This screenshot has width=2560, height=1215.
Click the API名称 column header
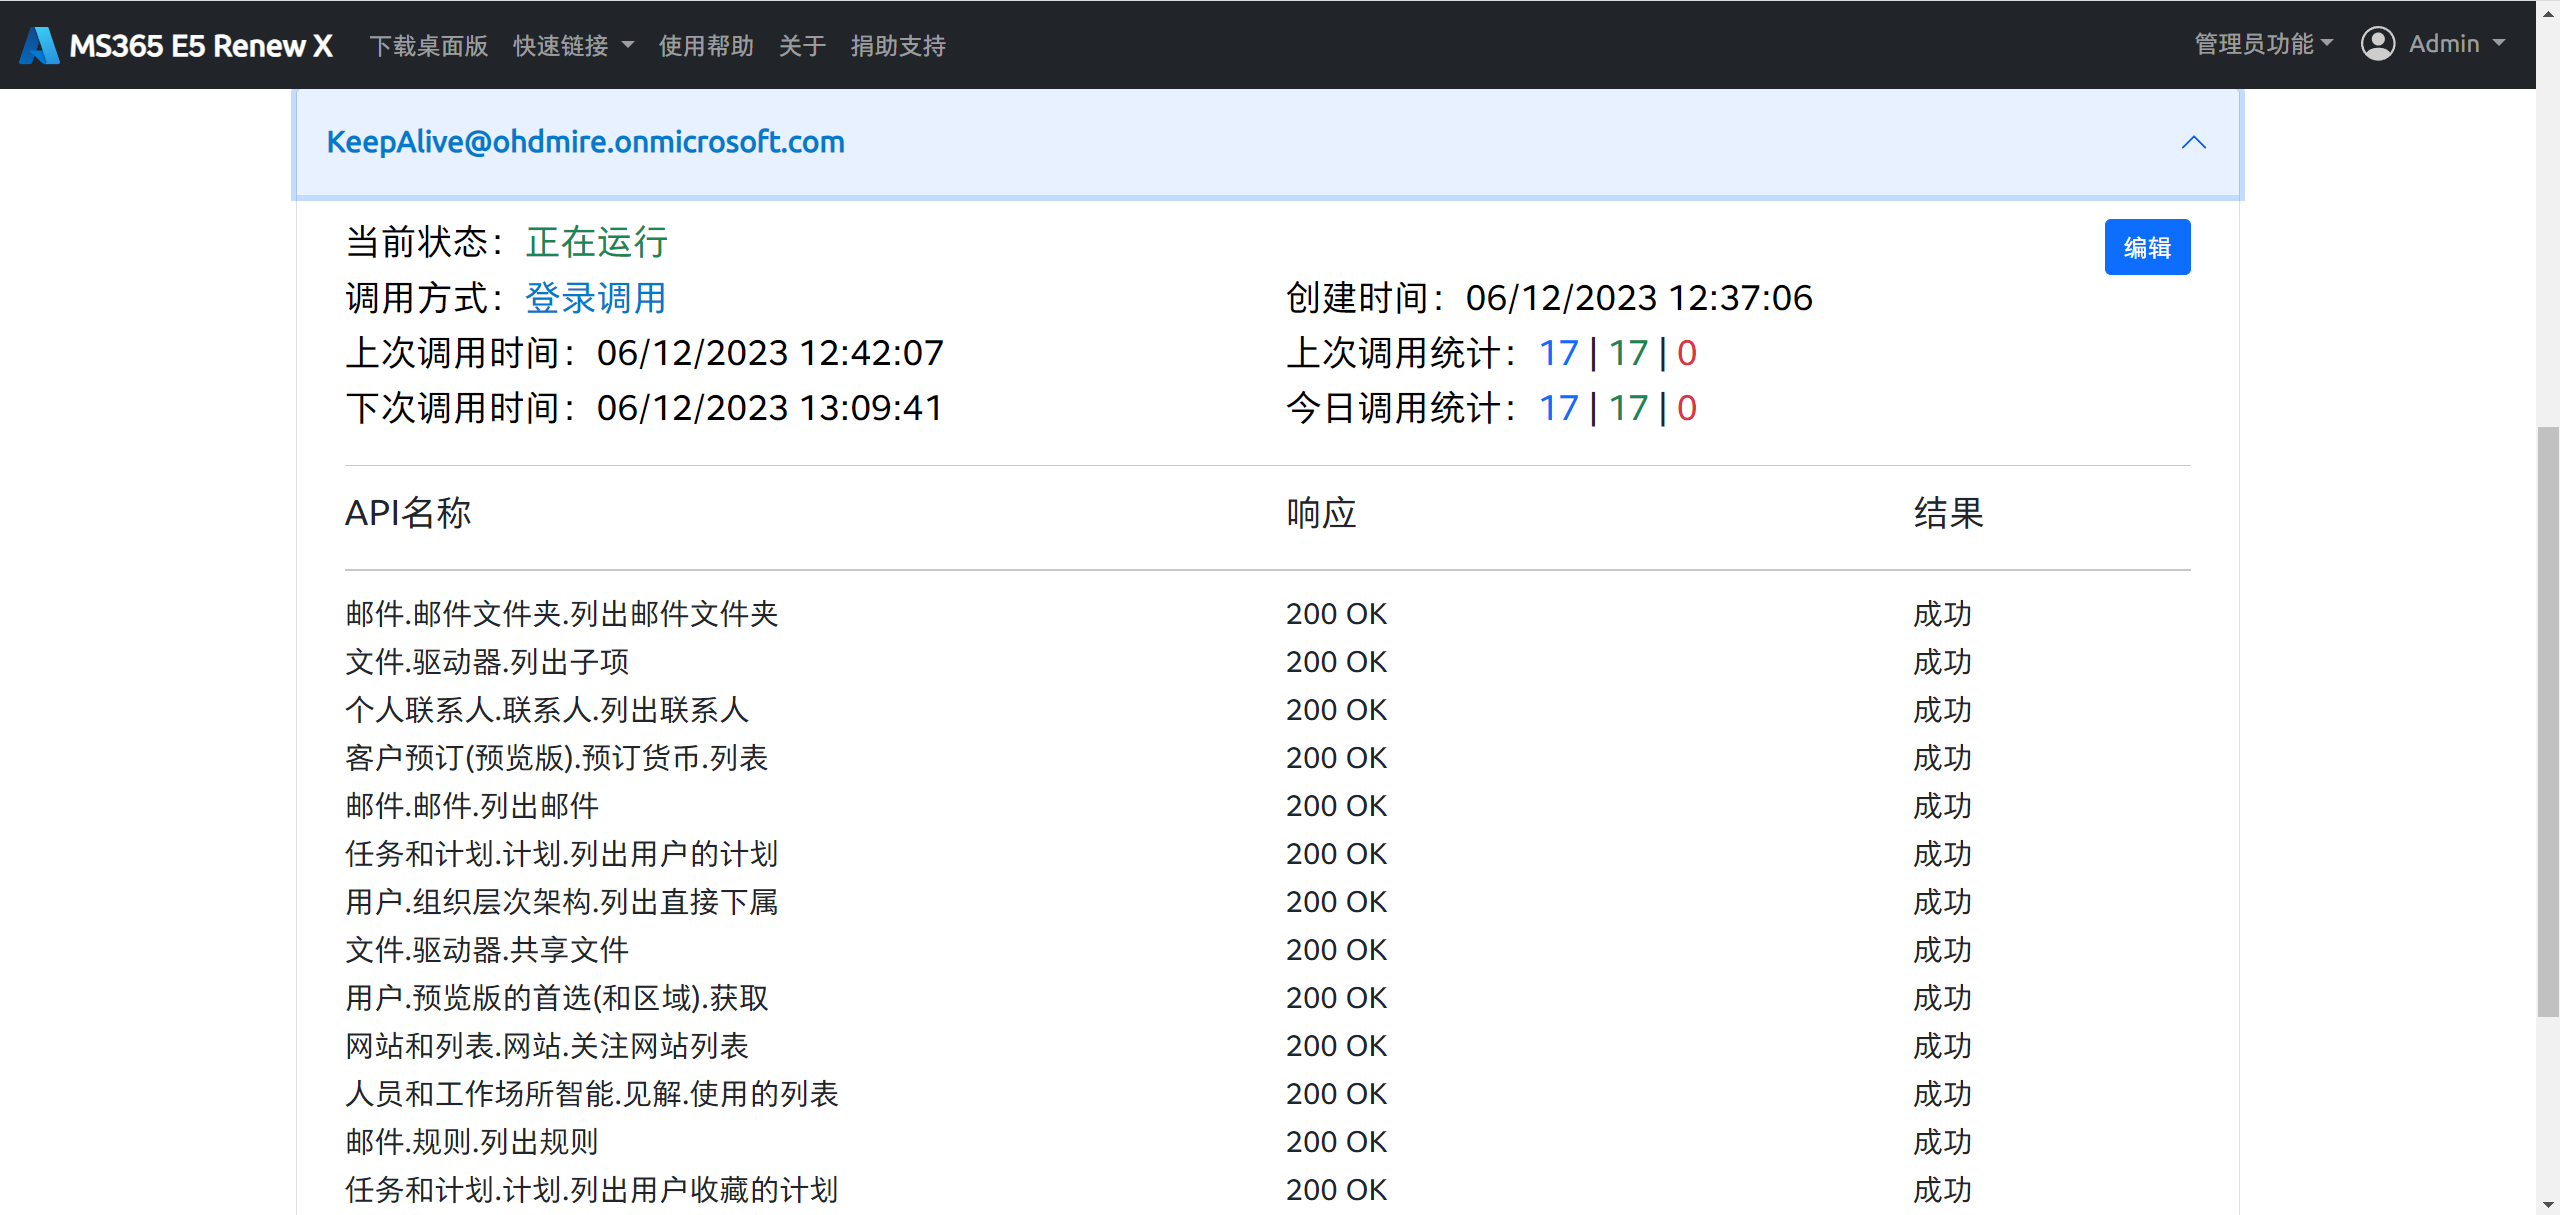(407, 512)
